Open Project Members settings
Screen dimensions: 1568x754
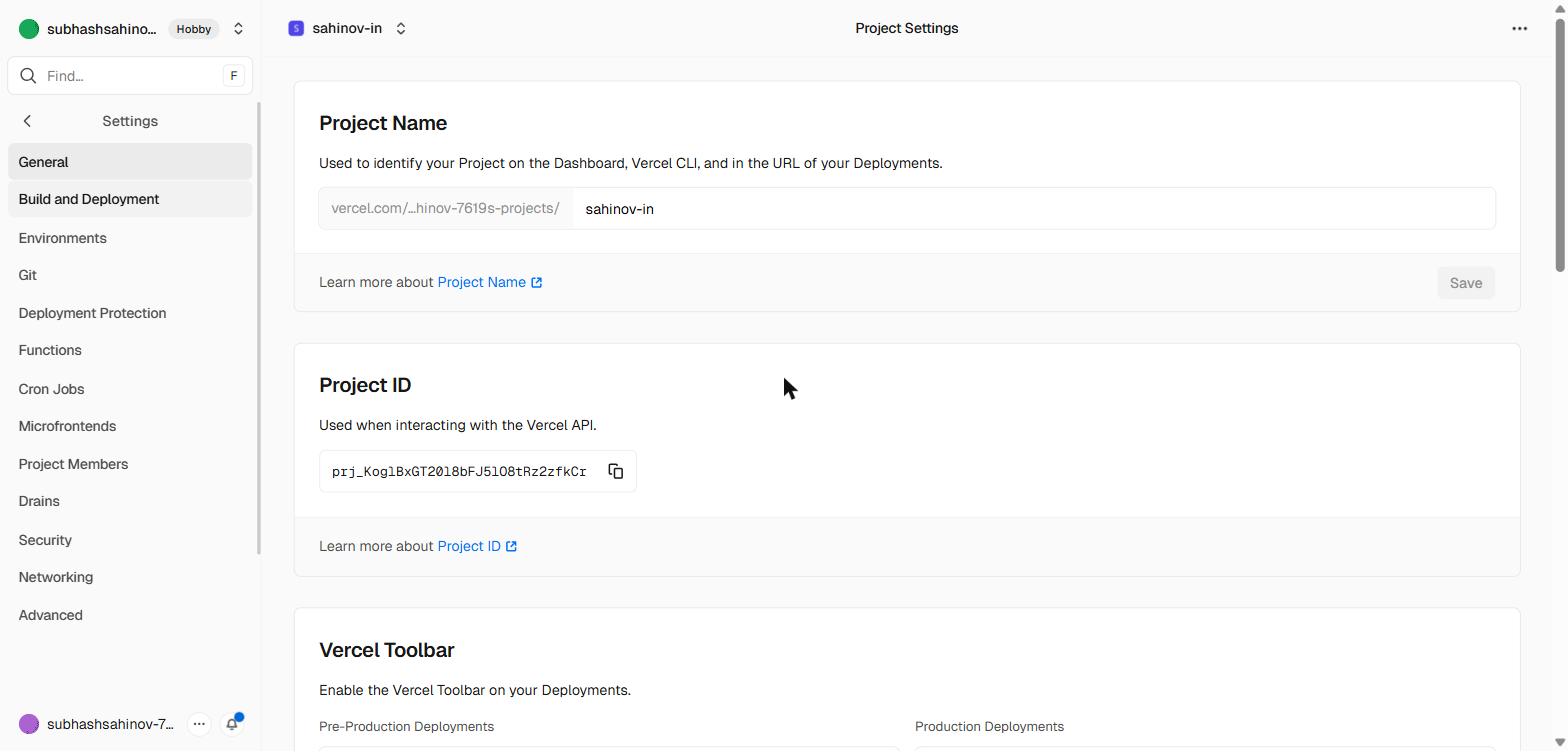(x=130, y=464)
